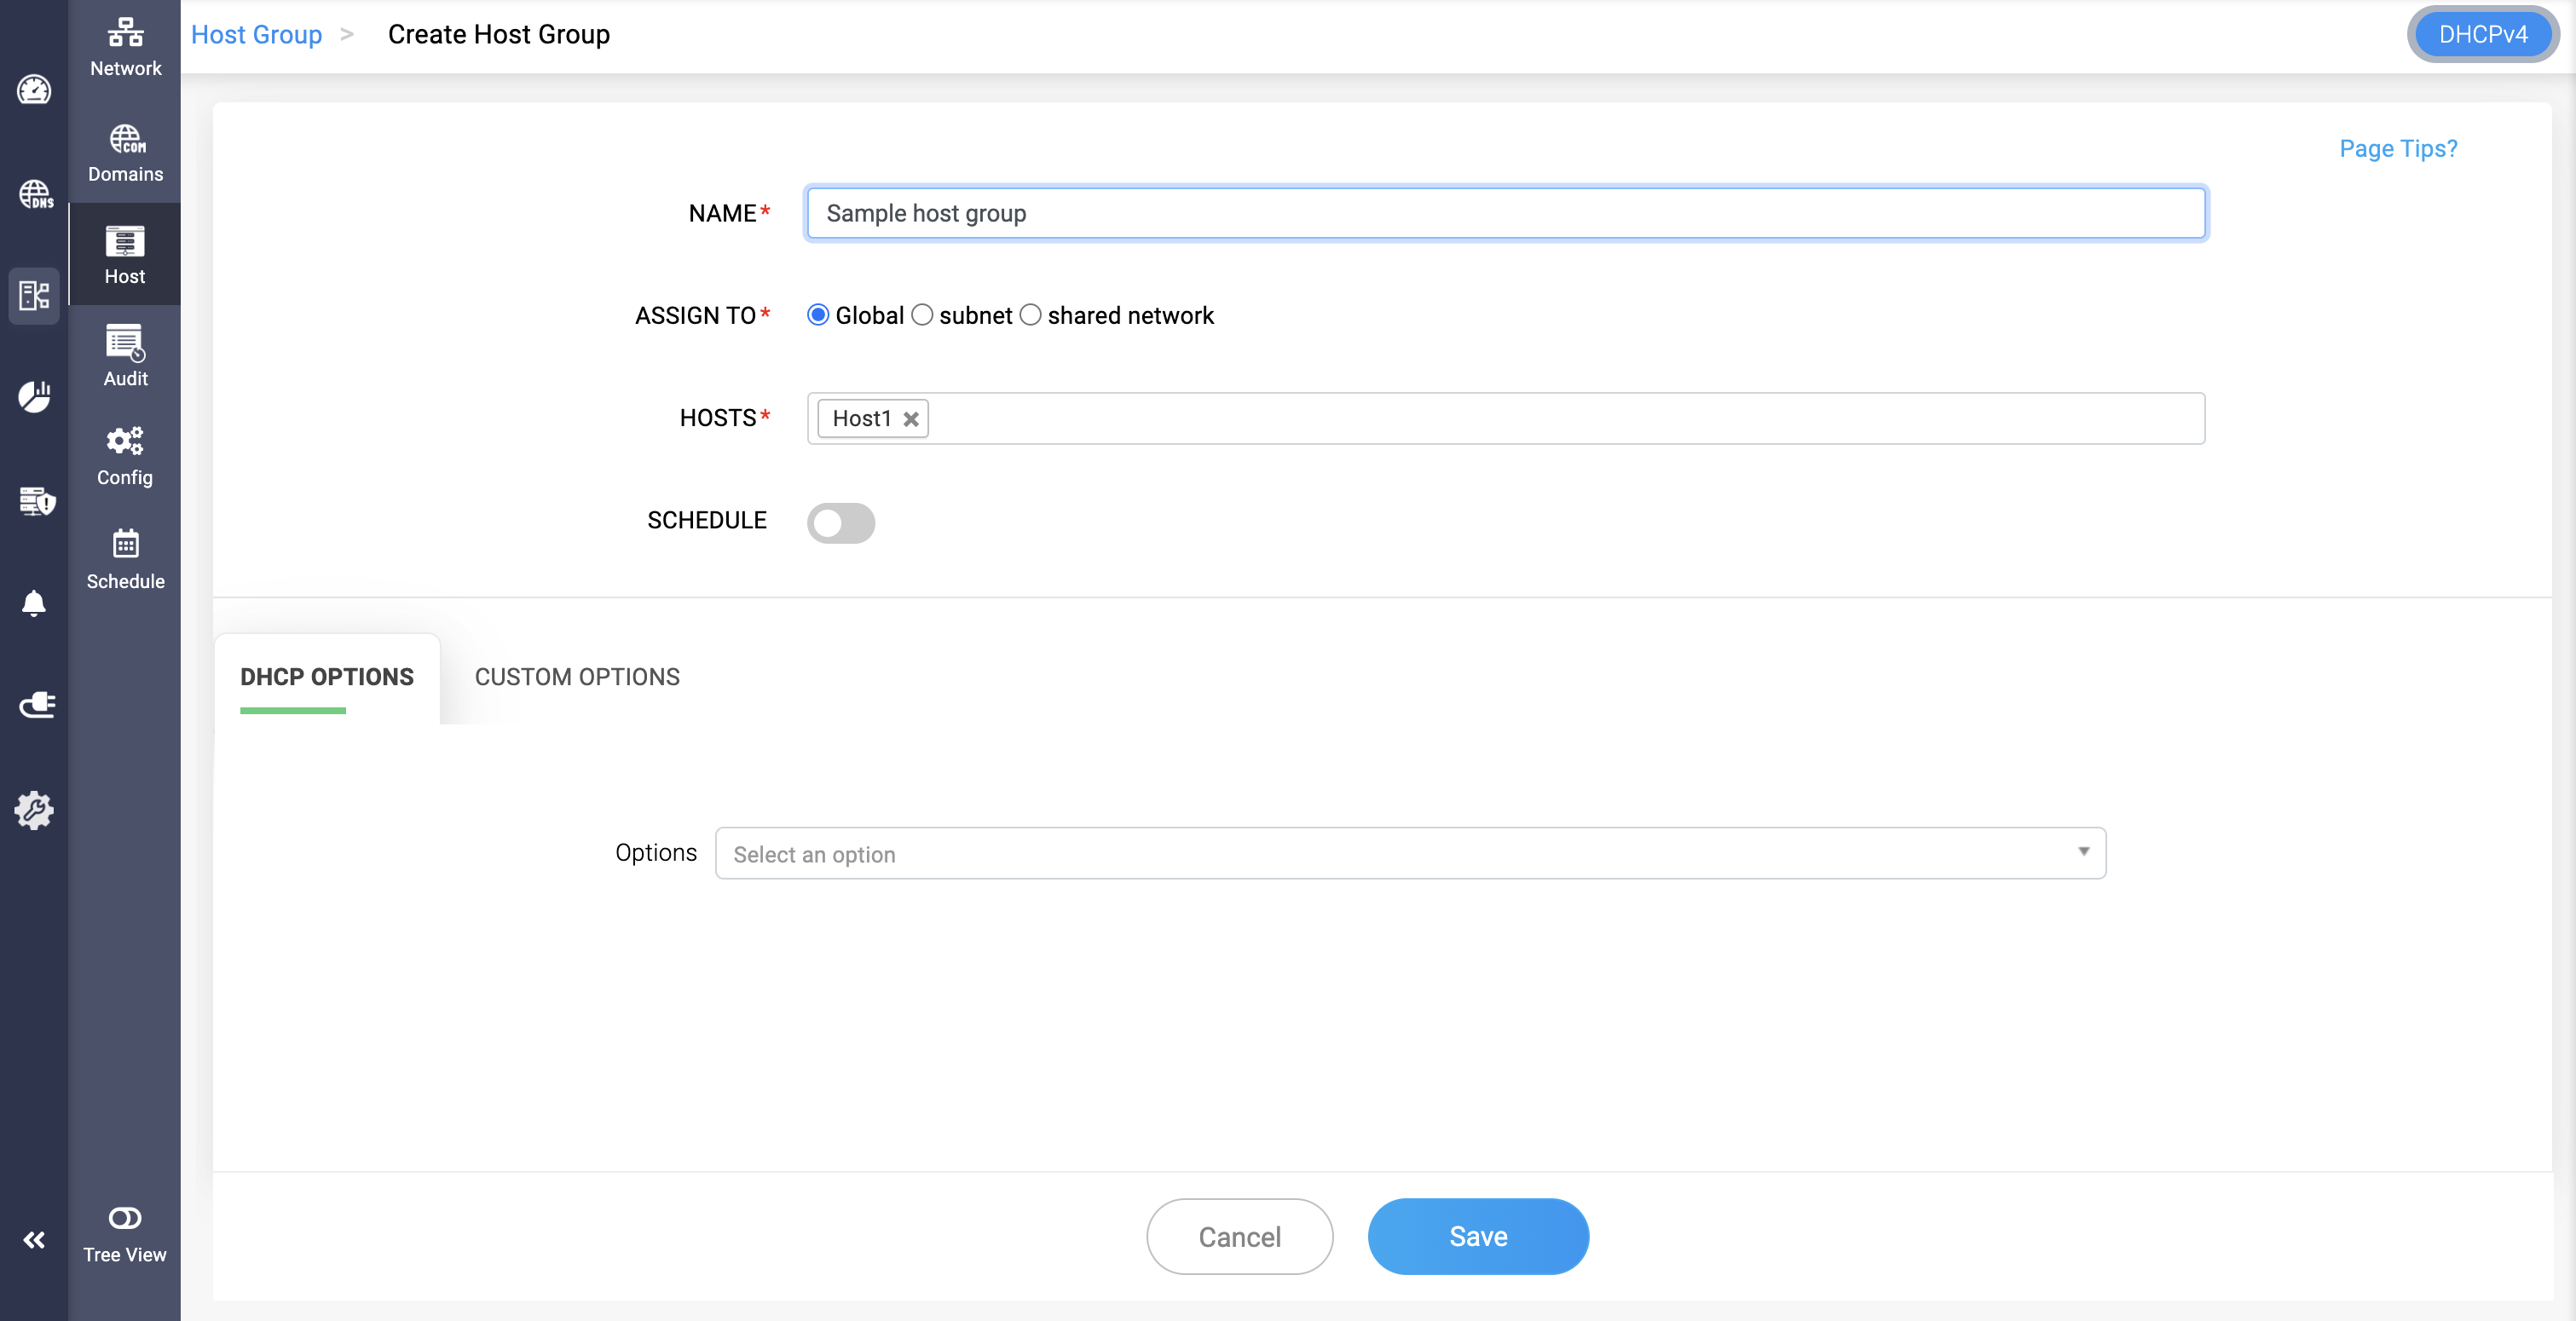This screenshot has height=1321, width=2576.
Task: Open the notifications bell icon
Action: 34,603
